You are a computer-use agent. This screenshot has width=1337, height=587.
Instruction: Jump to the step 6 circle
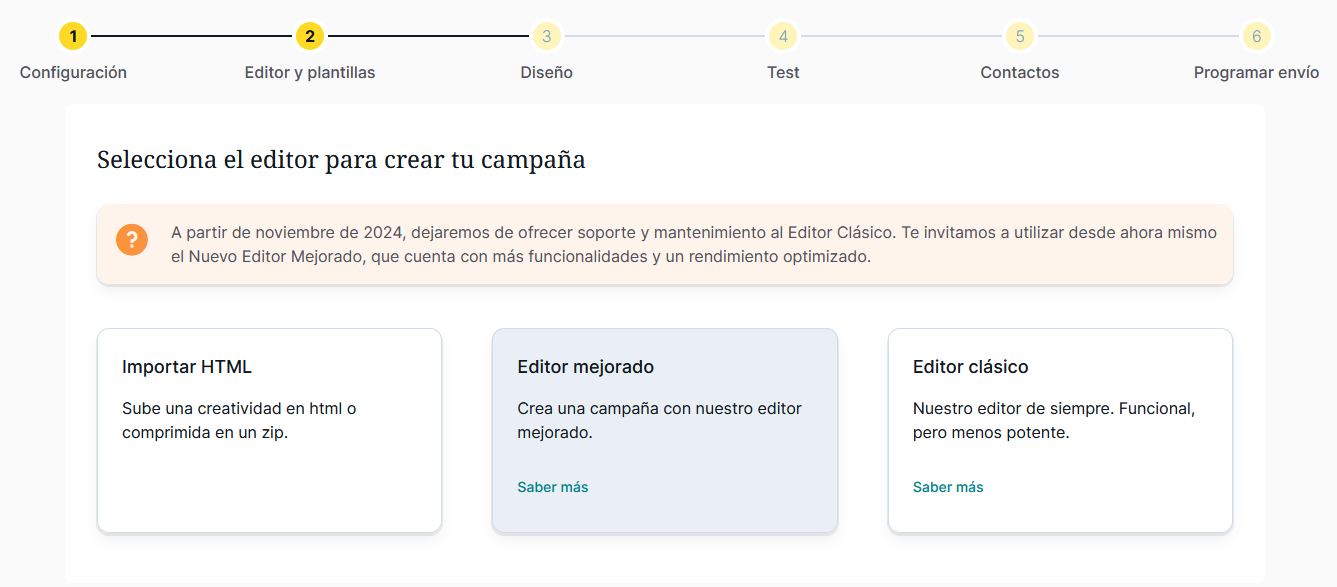coord(1256,37)
